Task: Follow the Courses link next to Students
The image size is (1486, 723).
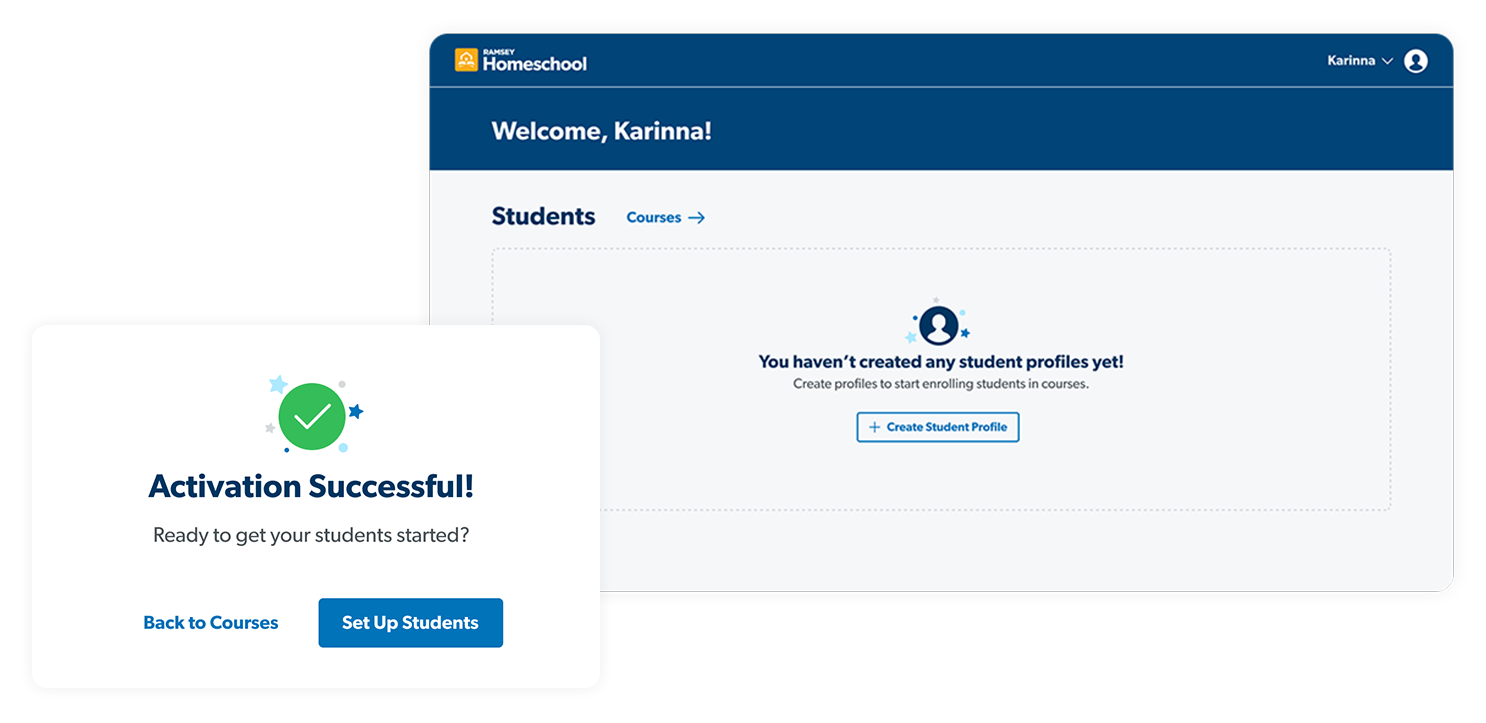Action: (654, 217)
